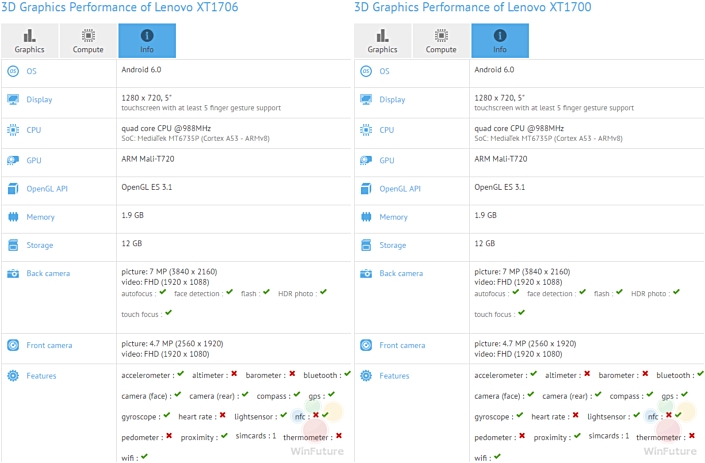Viewport: 705px width, 463px height.
Task: Select Info tab for Lenovo XT1706
Action: [147, 41]
